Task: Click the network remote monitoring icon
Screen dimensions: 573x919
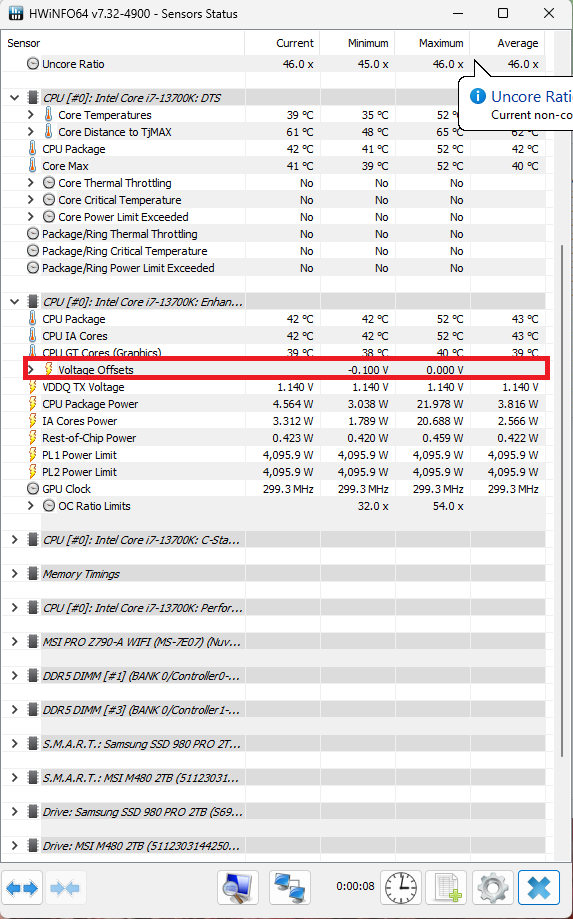Action: (290, 889)
